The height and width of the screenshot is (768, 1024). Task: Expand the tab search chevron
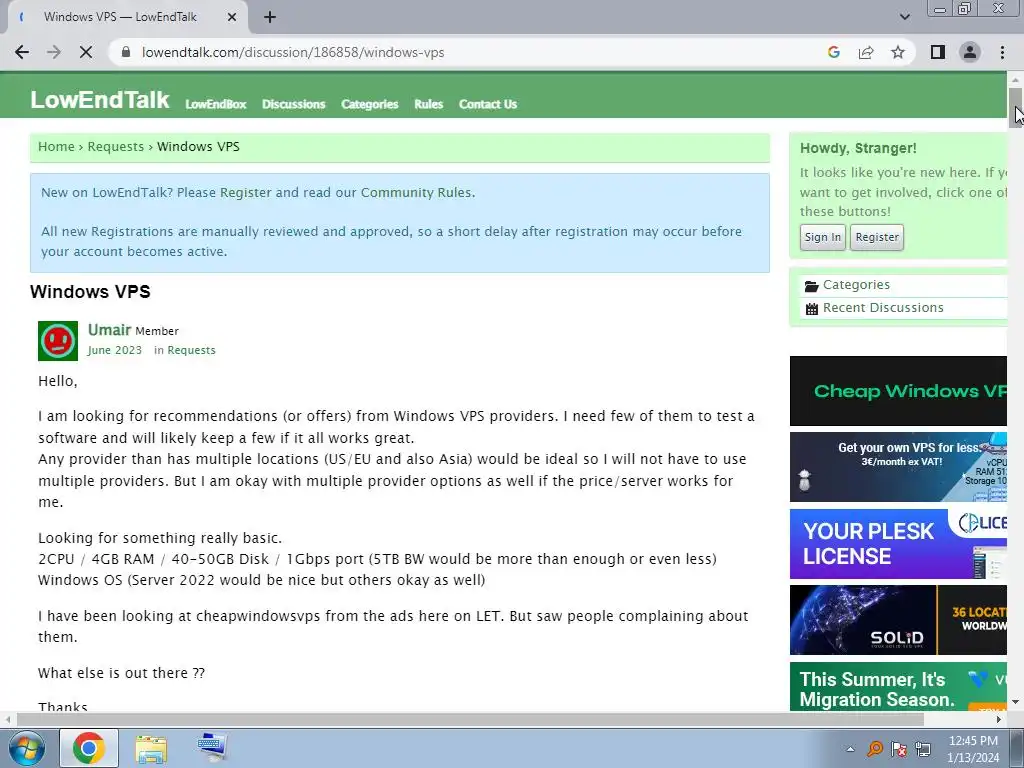pyautogui.click(x=904, y=17)
